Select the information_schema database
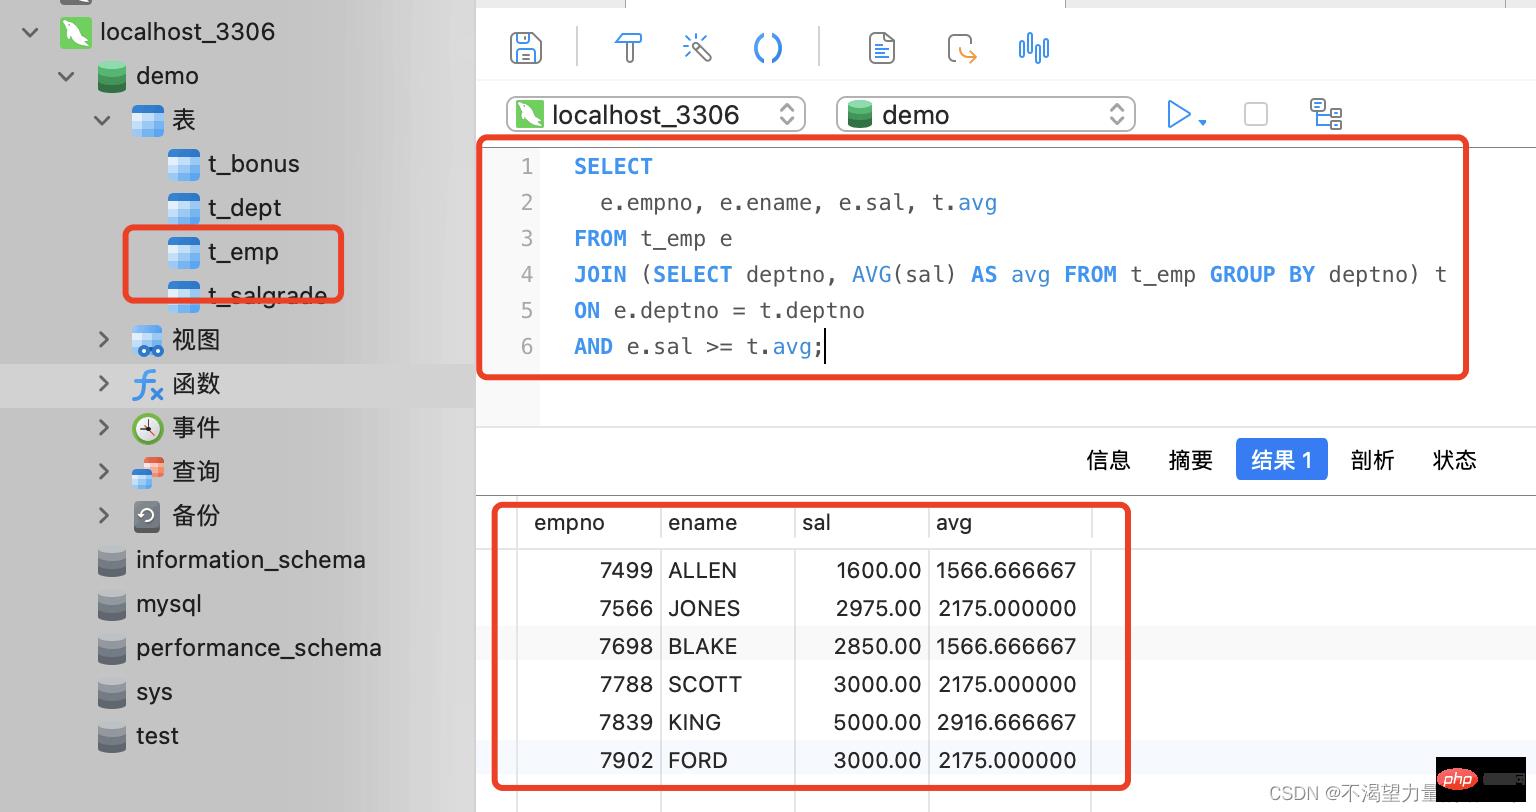This screenshot has height=812, width=1536. 250,560
